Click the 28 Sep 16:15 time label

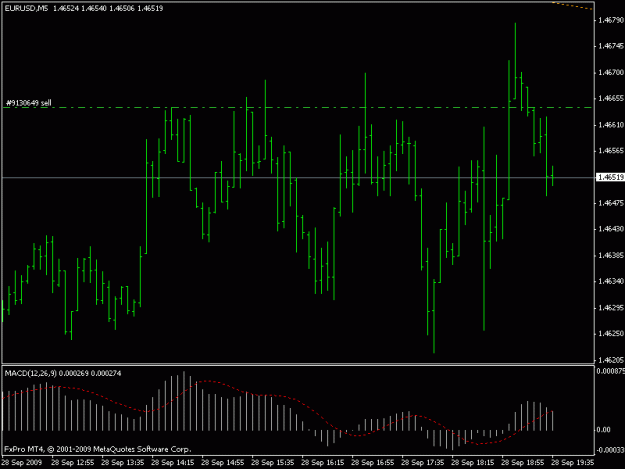click(322, 463)
